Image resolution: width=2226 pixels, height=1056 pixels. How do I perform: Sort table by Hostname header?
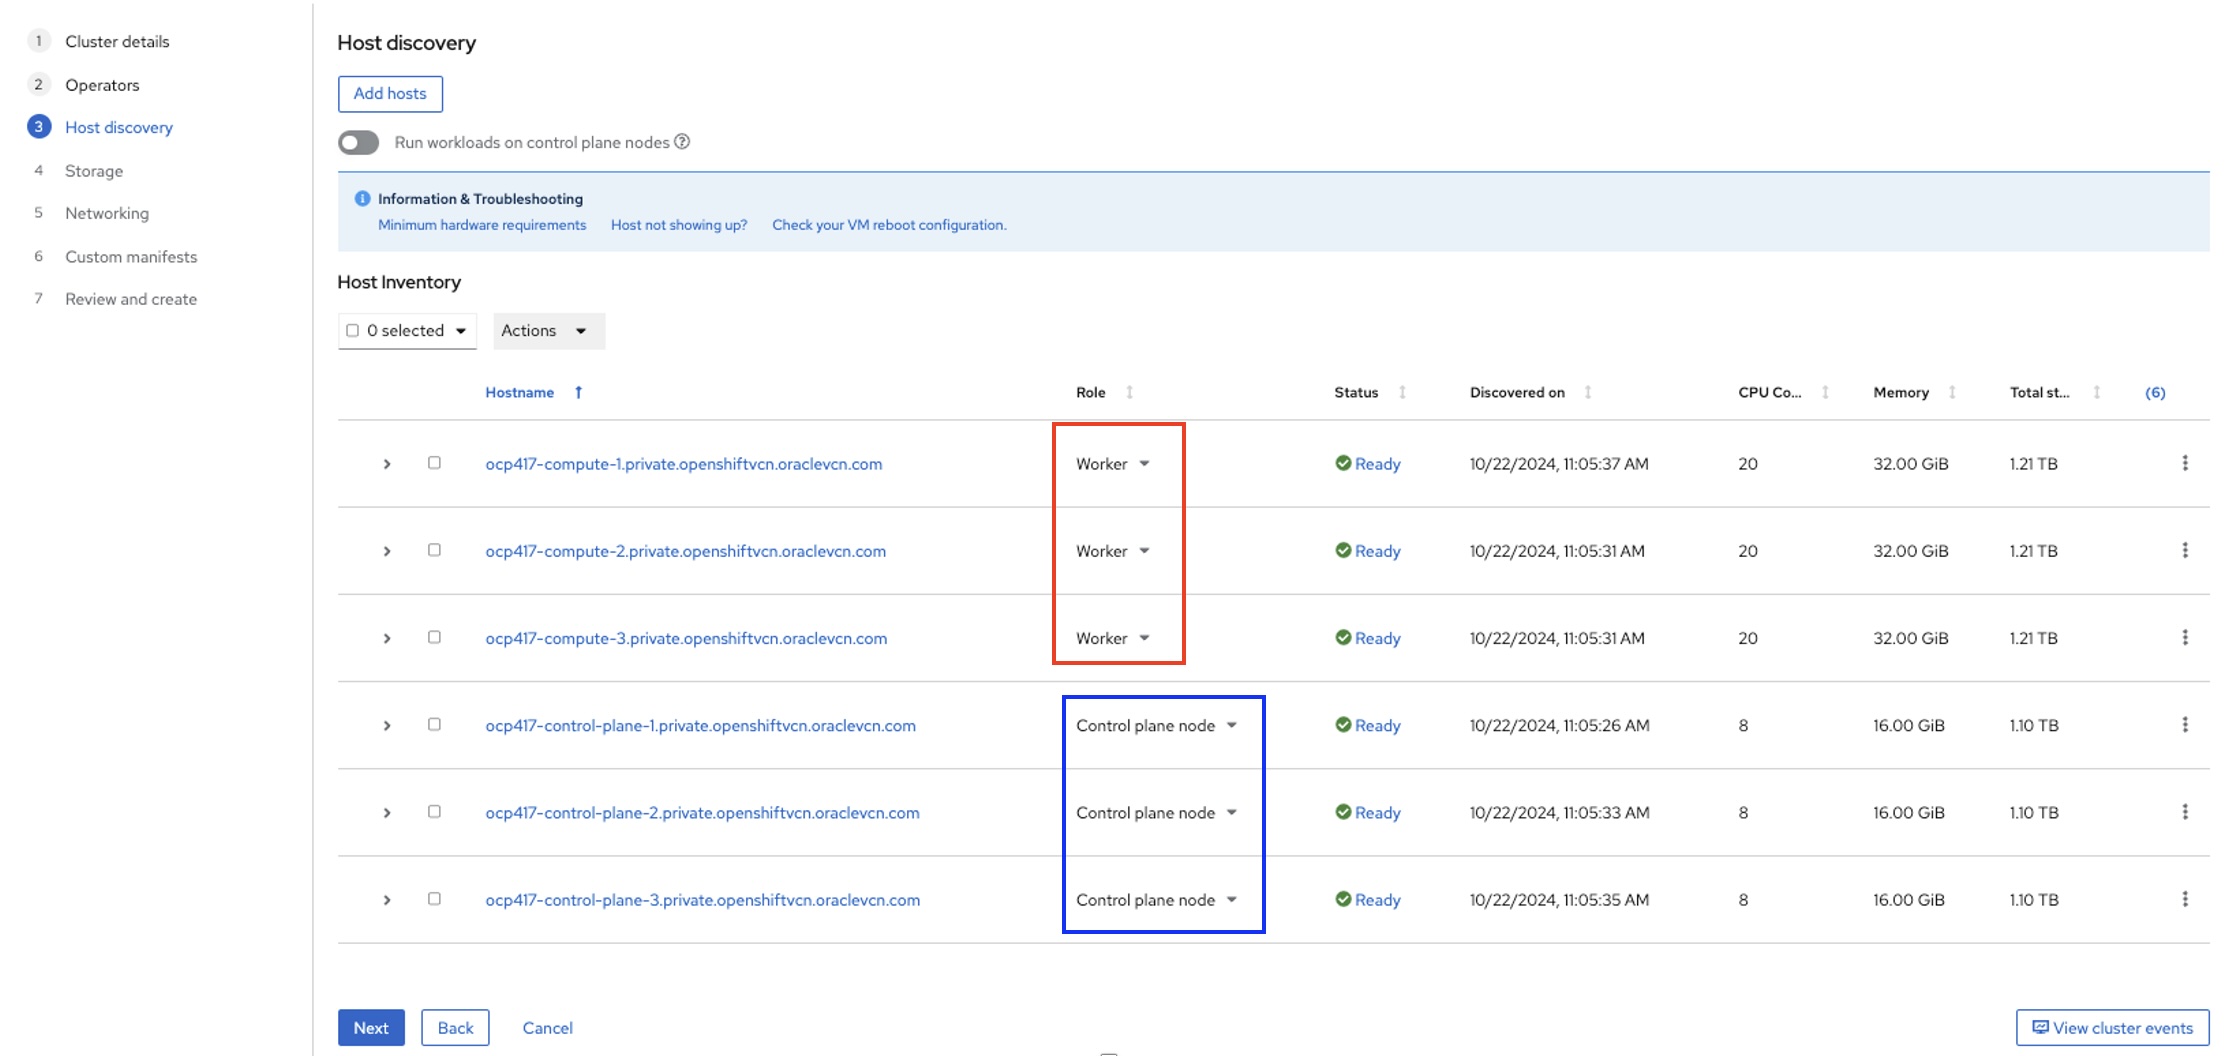519,392
